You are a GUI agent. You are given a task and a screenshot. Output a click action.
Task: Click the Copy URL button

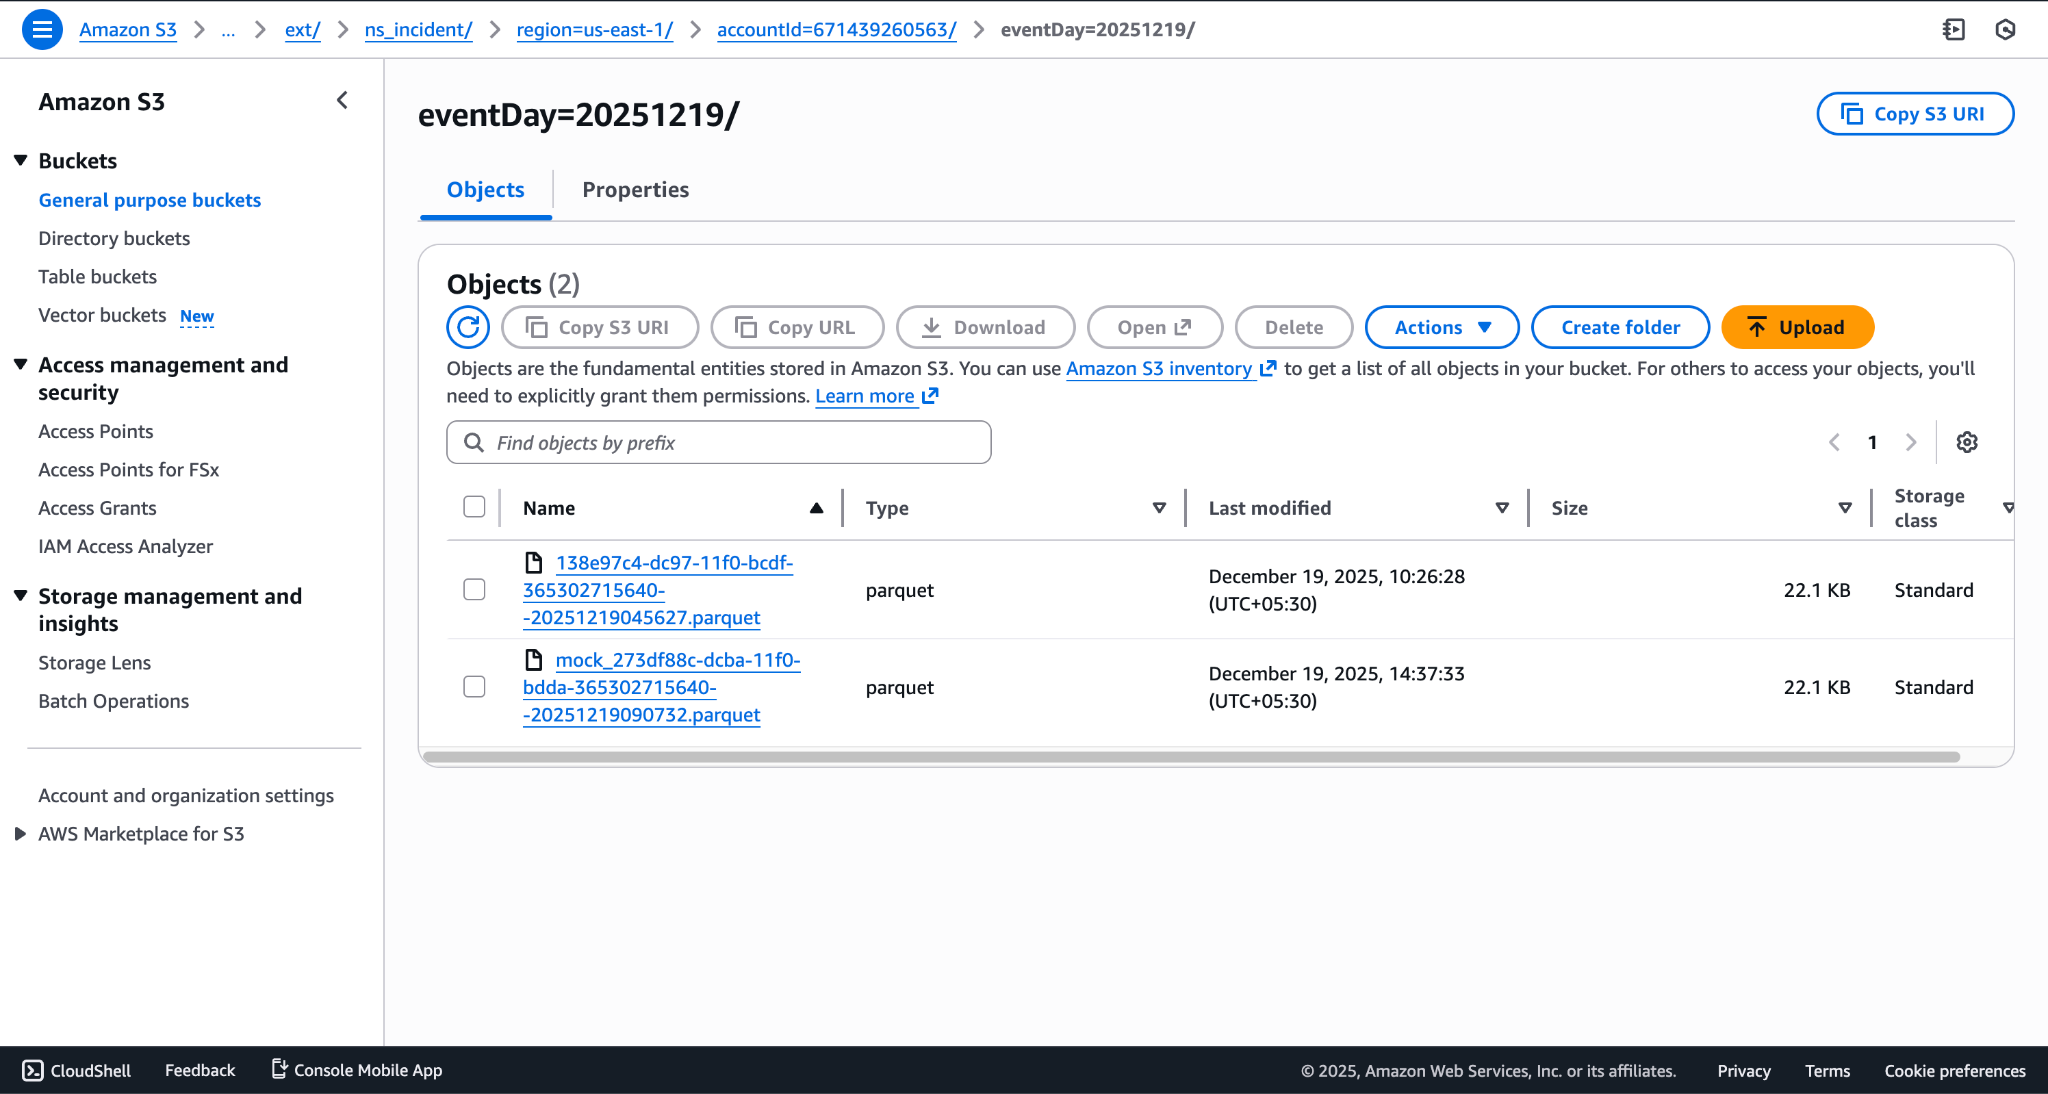(797, 327)
